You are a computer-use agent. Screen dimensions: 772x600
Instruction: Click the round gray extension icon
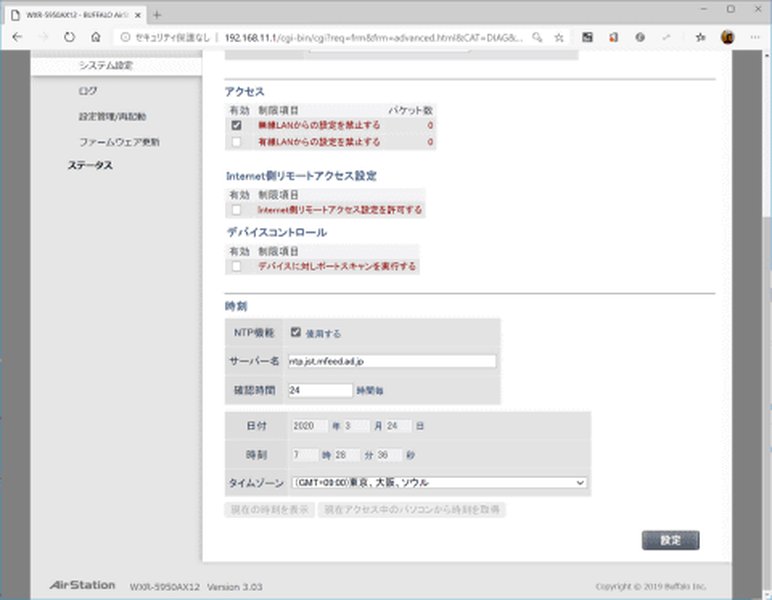click(x=640, y=37)
